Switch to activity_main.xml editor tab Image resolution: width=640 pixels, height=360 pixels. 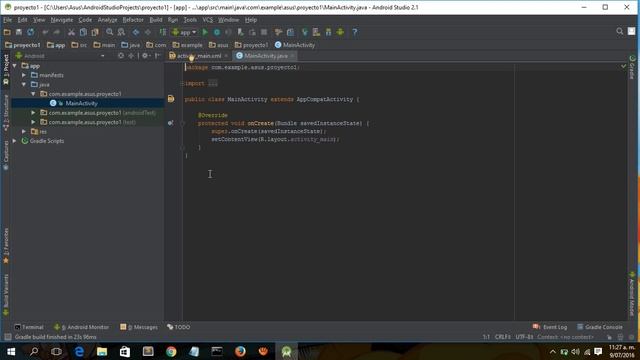point(198,56)
